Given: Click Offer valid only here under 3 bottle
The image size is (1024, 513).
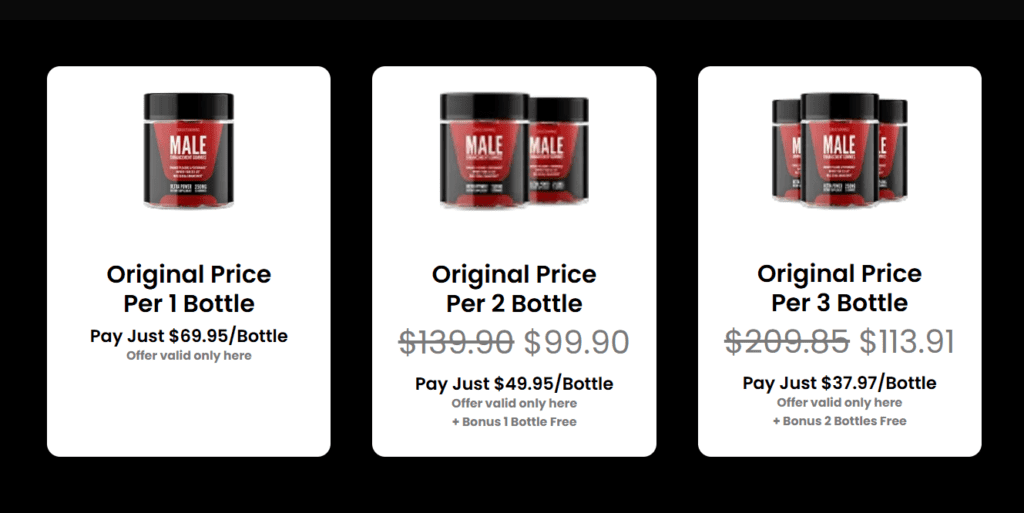Looking at the screenshot, I should pos(839,403).
